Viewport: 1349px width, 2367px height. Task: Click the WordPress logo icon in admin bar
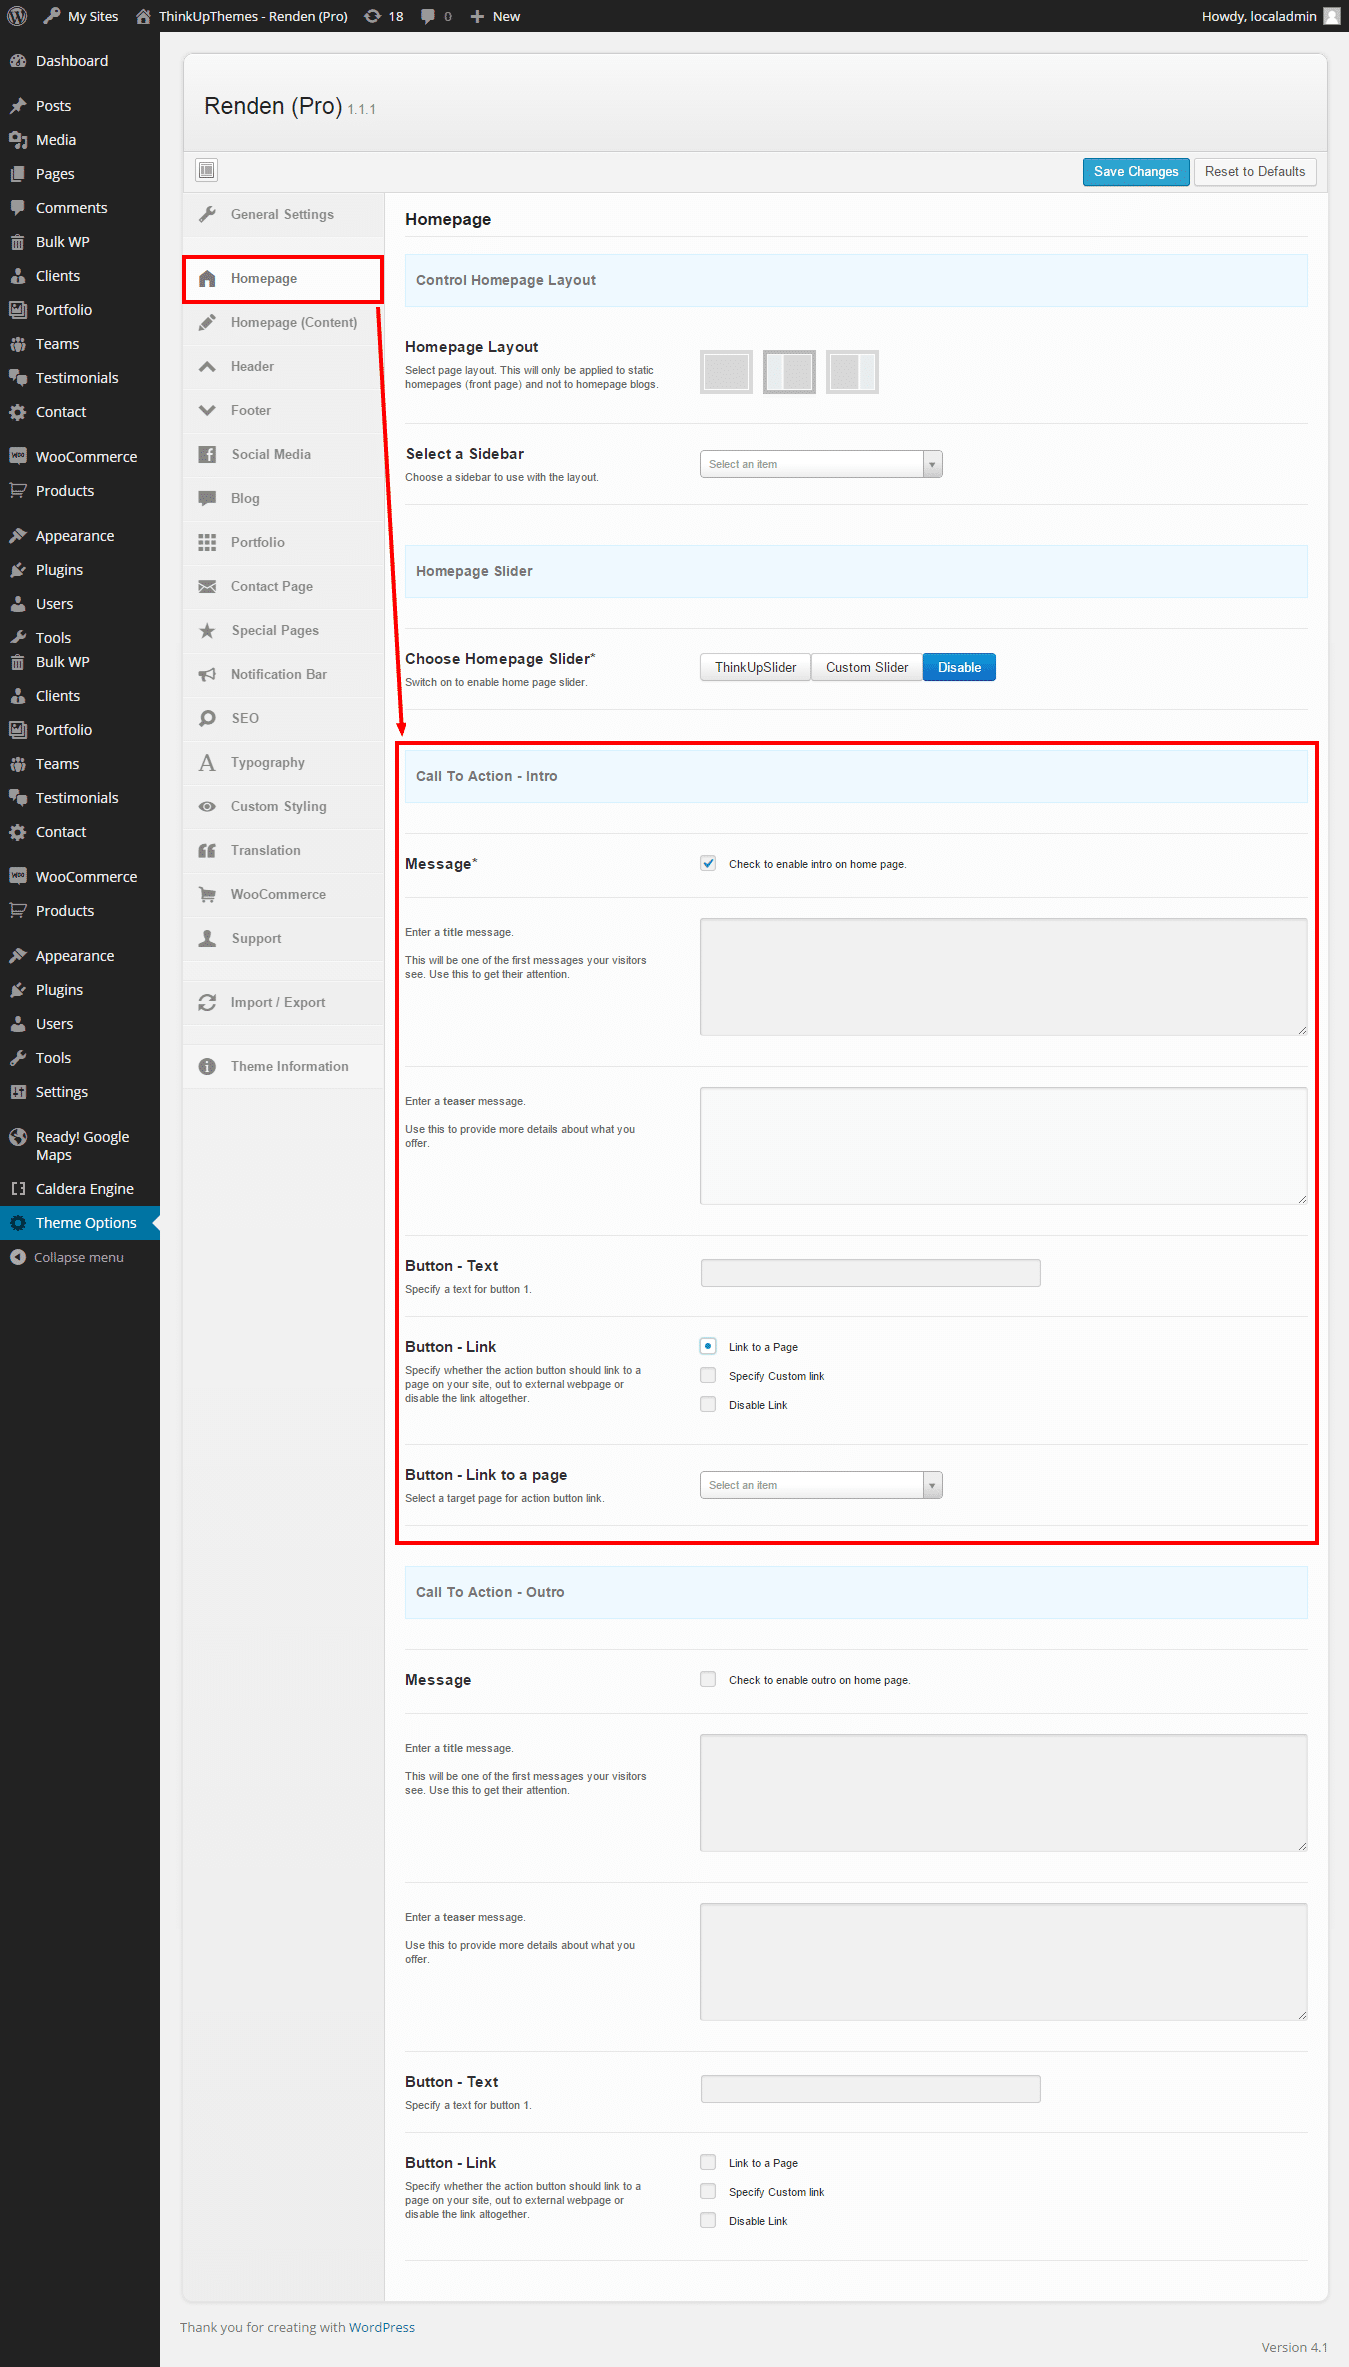coord(17,16)
